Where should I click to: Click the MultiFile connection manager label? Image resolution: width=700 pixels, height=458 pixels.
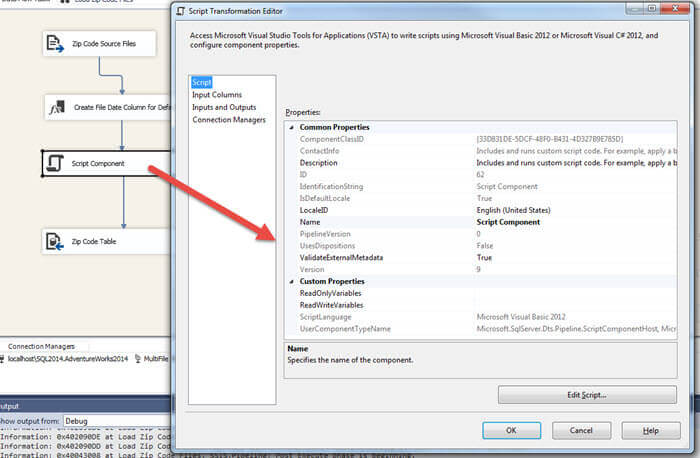tap(156, 358)
